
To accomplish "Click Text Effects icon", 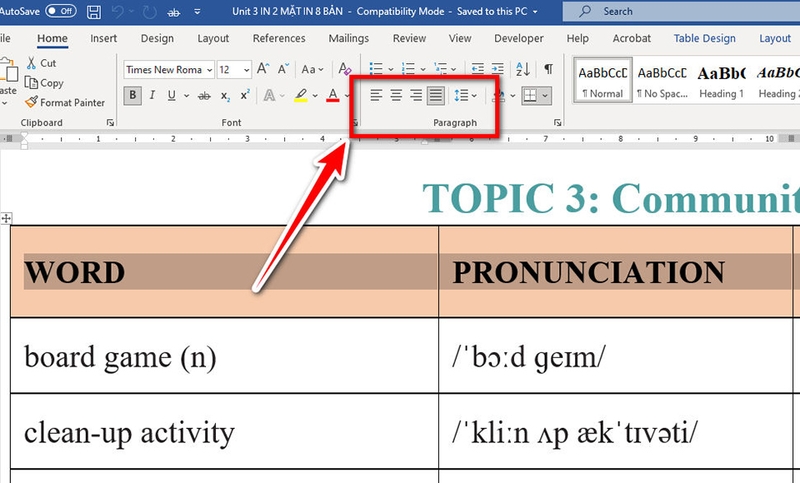I will [x=269, y=95].
